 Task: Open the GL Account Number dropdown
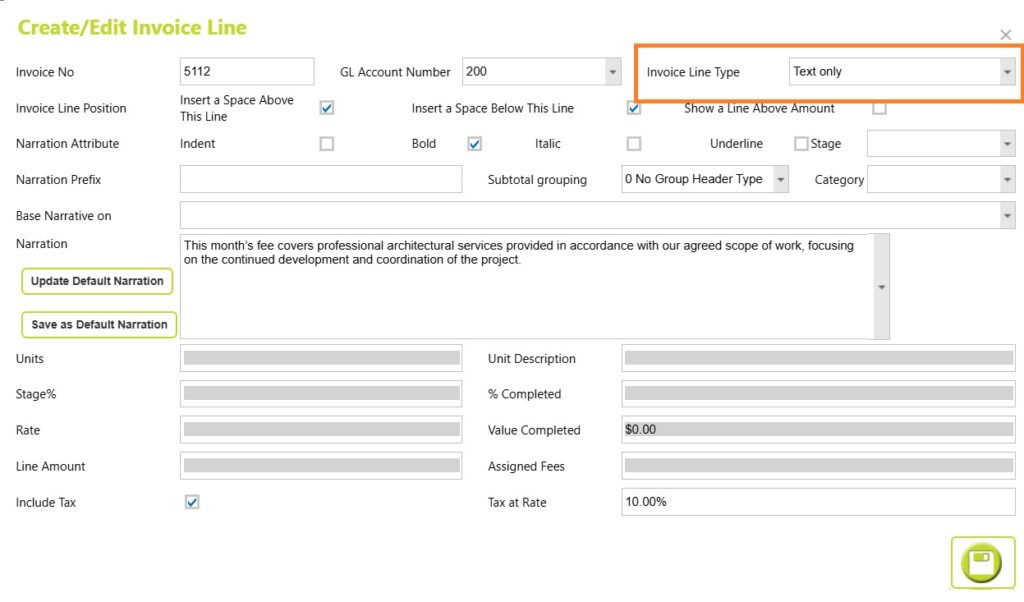click(x=613, y=72)
